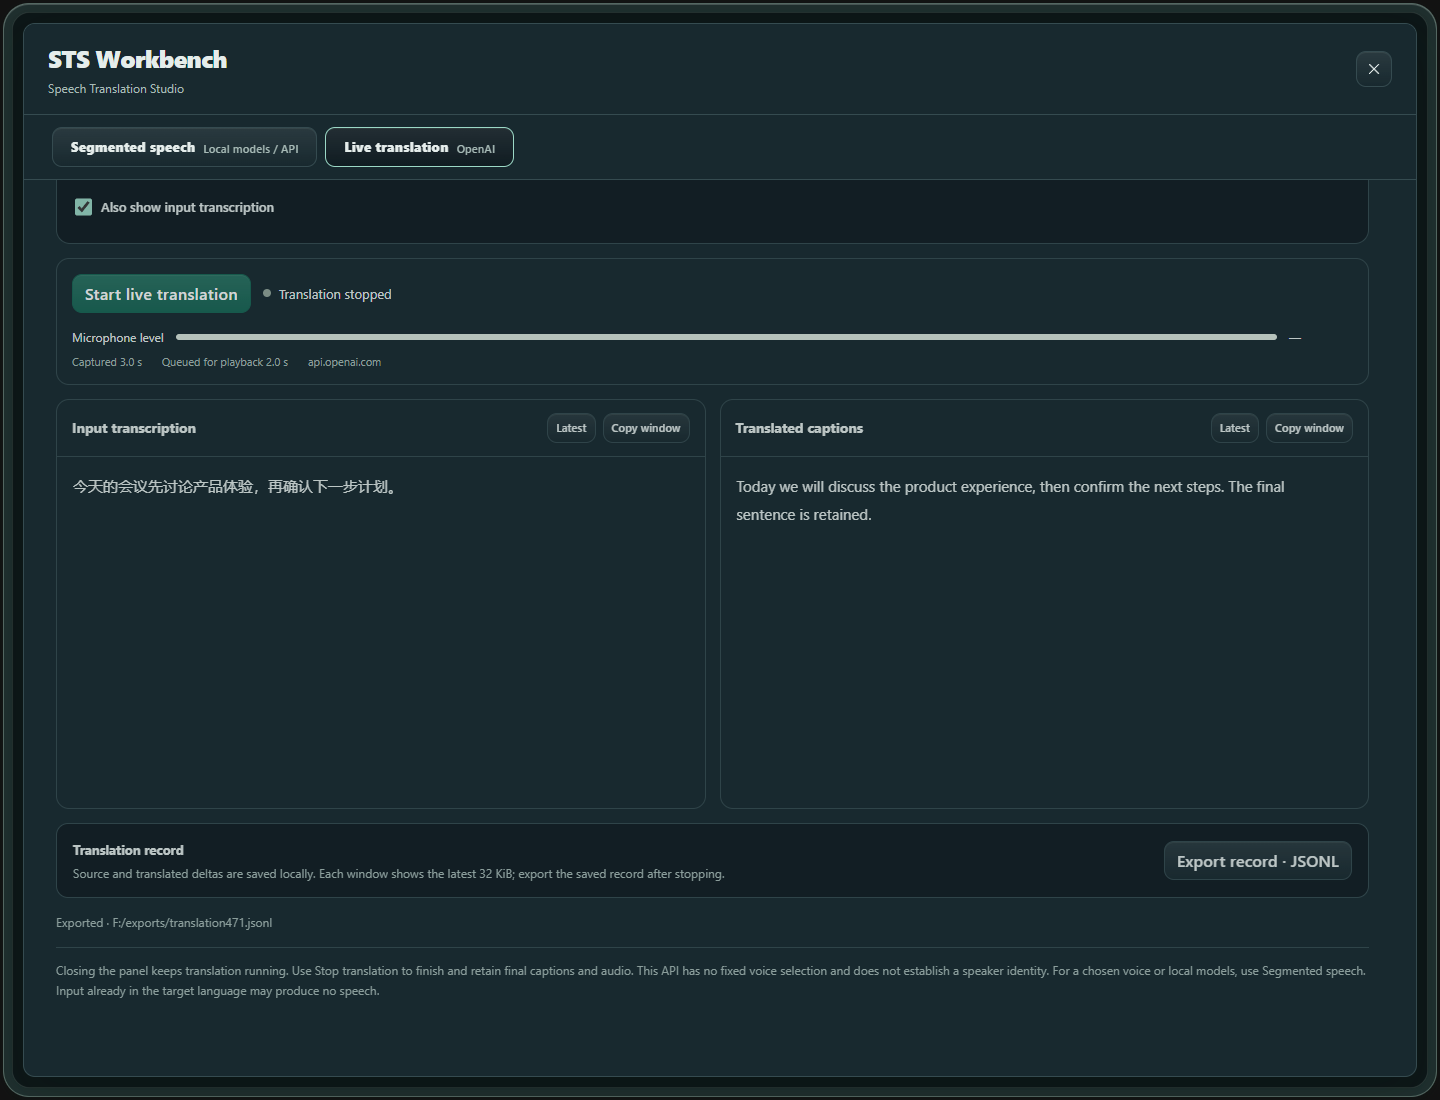Uncheck Also show input transcription

tap(84, 207)
